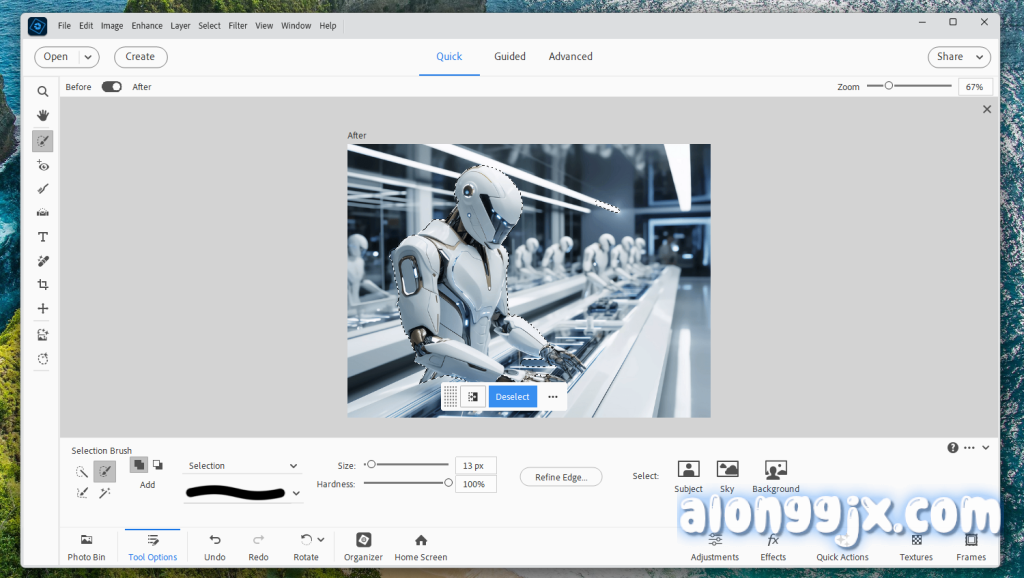Click the Refine Edge button

560,477
